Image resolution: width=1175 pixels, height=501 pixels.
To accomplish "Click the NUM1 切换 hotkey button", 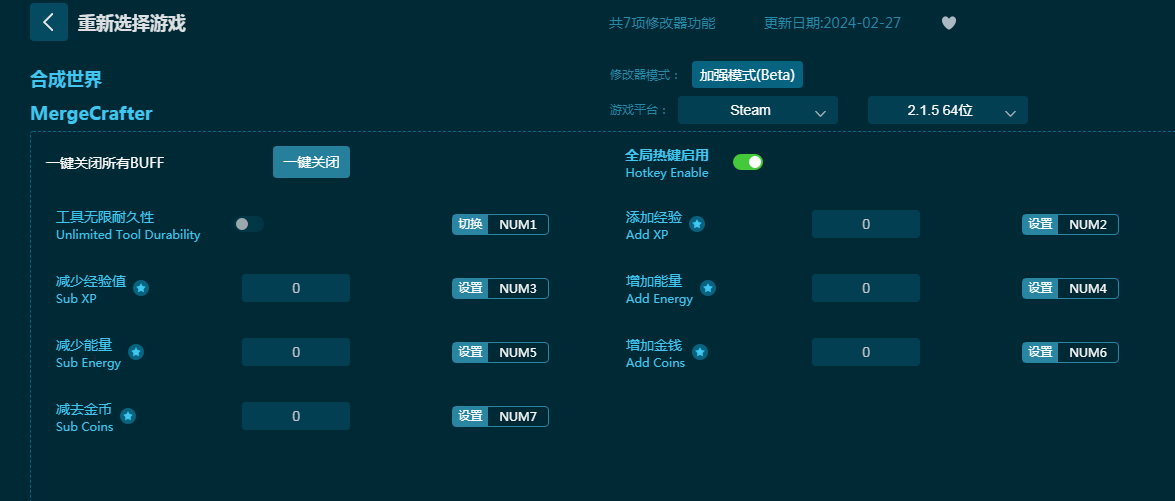I will pyautogui.click(x=500, y=225).
